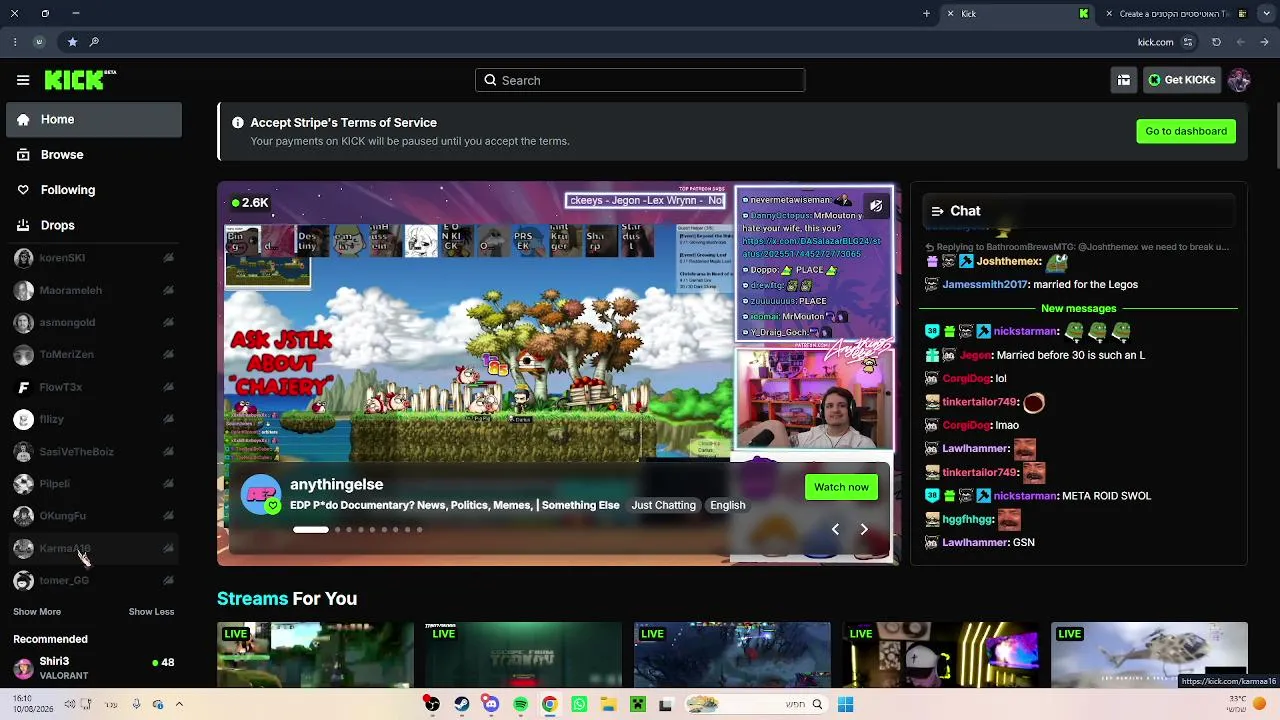Image resolution: width=1280 pixels, height=720 pixels.
Task: Open fllizy channel avatar
Action: pyautogui.click(x=23, y=420)
